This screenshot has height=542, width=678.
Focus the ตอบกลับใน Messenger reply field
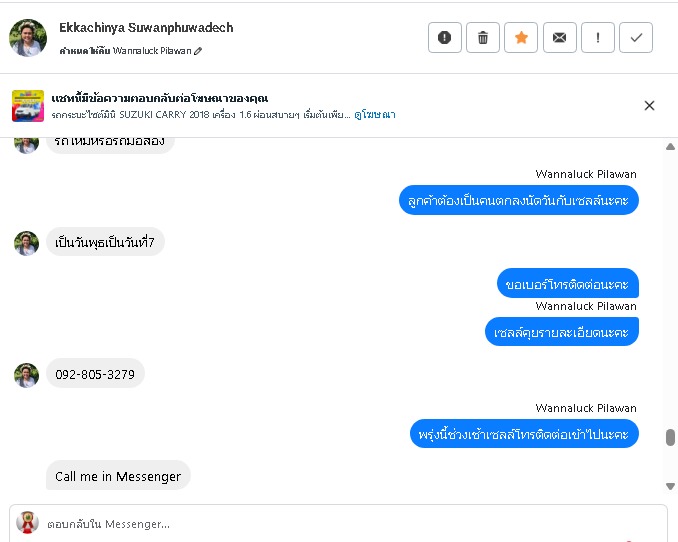coord(330,523)
